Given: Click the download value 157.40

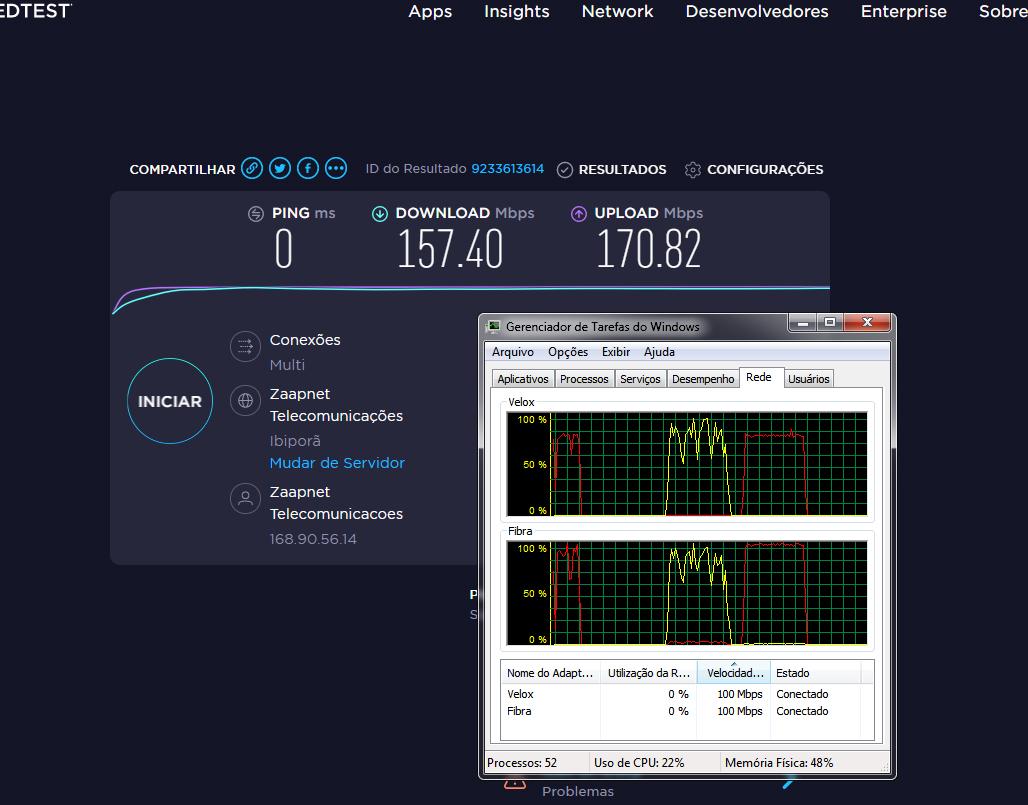Looking at the screenshot, I should 450,249.
